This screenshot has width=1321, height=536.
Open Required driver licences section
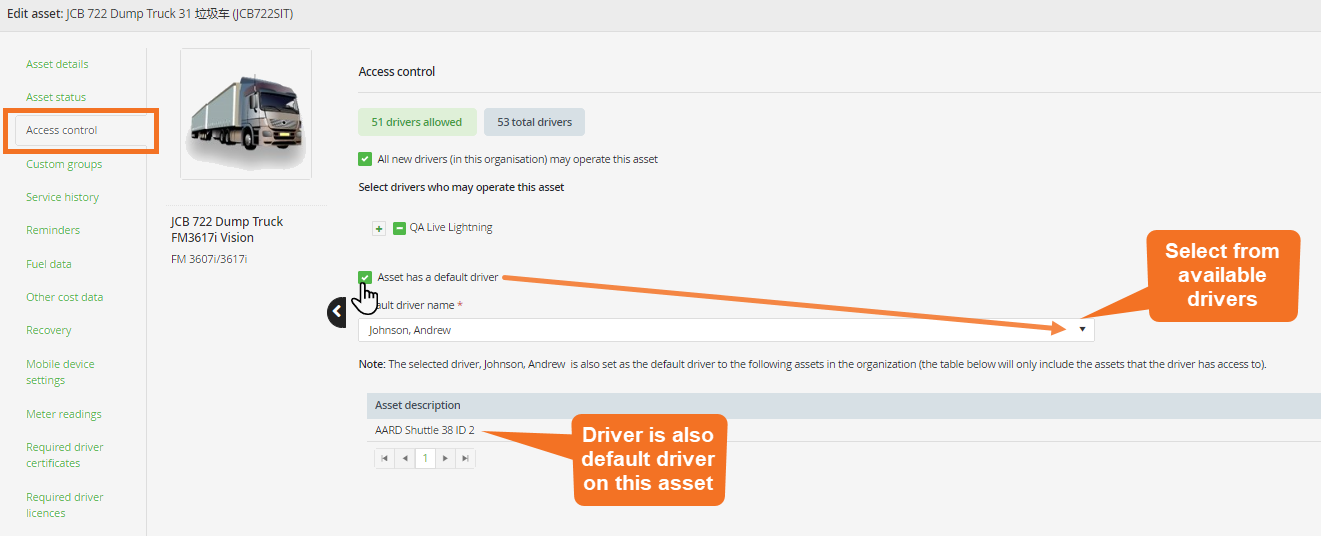click(65, 505)
